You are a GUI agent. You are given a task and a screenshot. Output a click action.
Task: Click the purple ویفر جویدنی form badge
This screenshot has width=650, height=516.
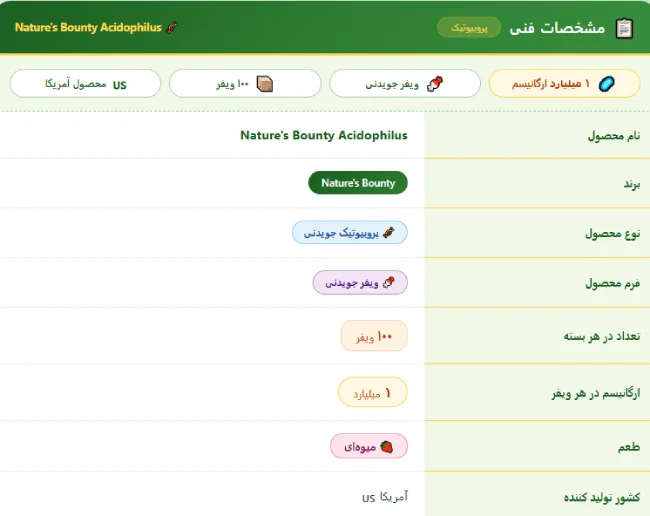[360, 283]
